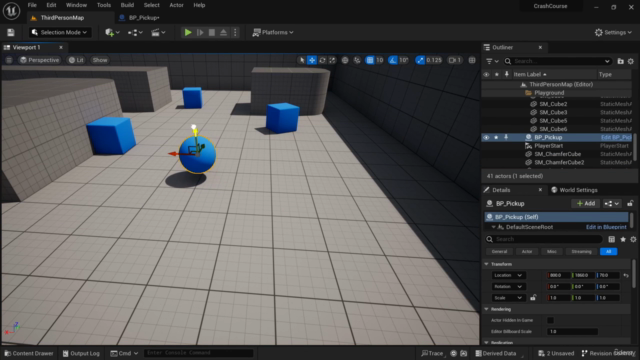The image size is (640, 360).
Task: Open Lit view mode menu
Action: click(76, 60)
